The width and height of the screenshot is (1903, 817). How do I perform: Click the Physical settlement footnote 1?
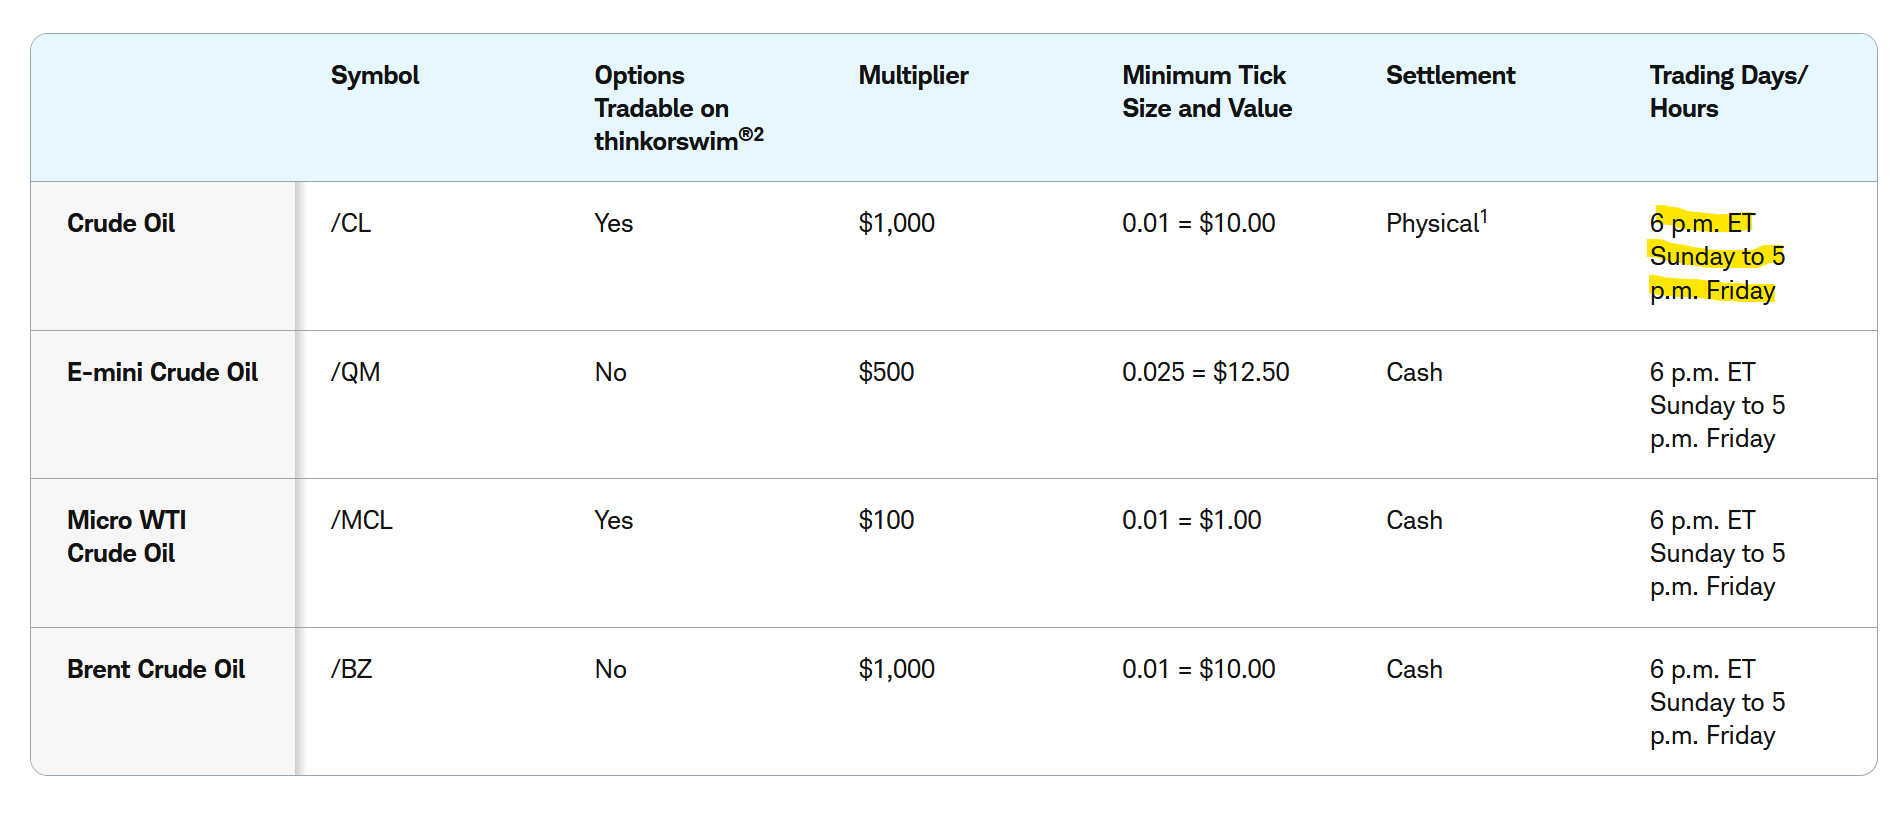pos(1484,216)
